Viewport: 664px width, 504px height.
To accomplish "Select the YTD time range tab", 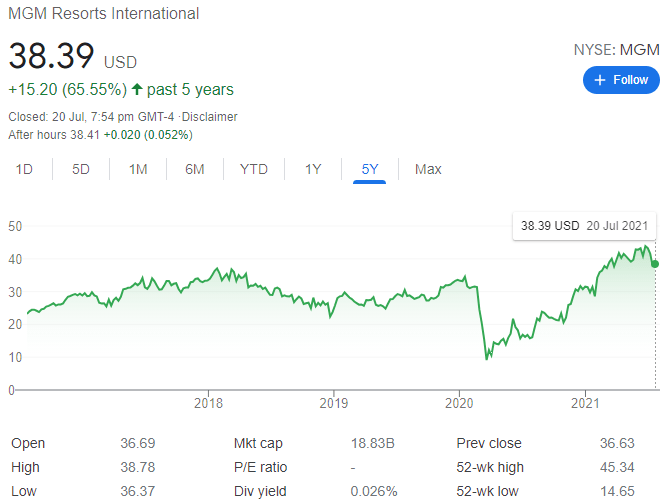I will click(254, 169).
